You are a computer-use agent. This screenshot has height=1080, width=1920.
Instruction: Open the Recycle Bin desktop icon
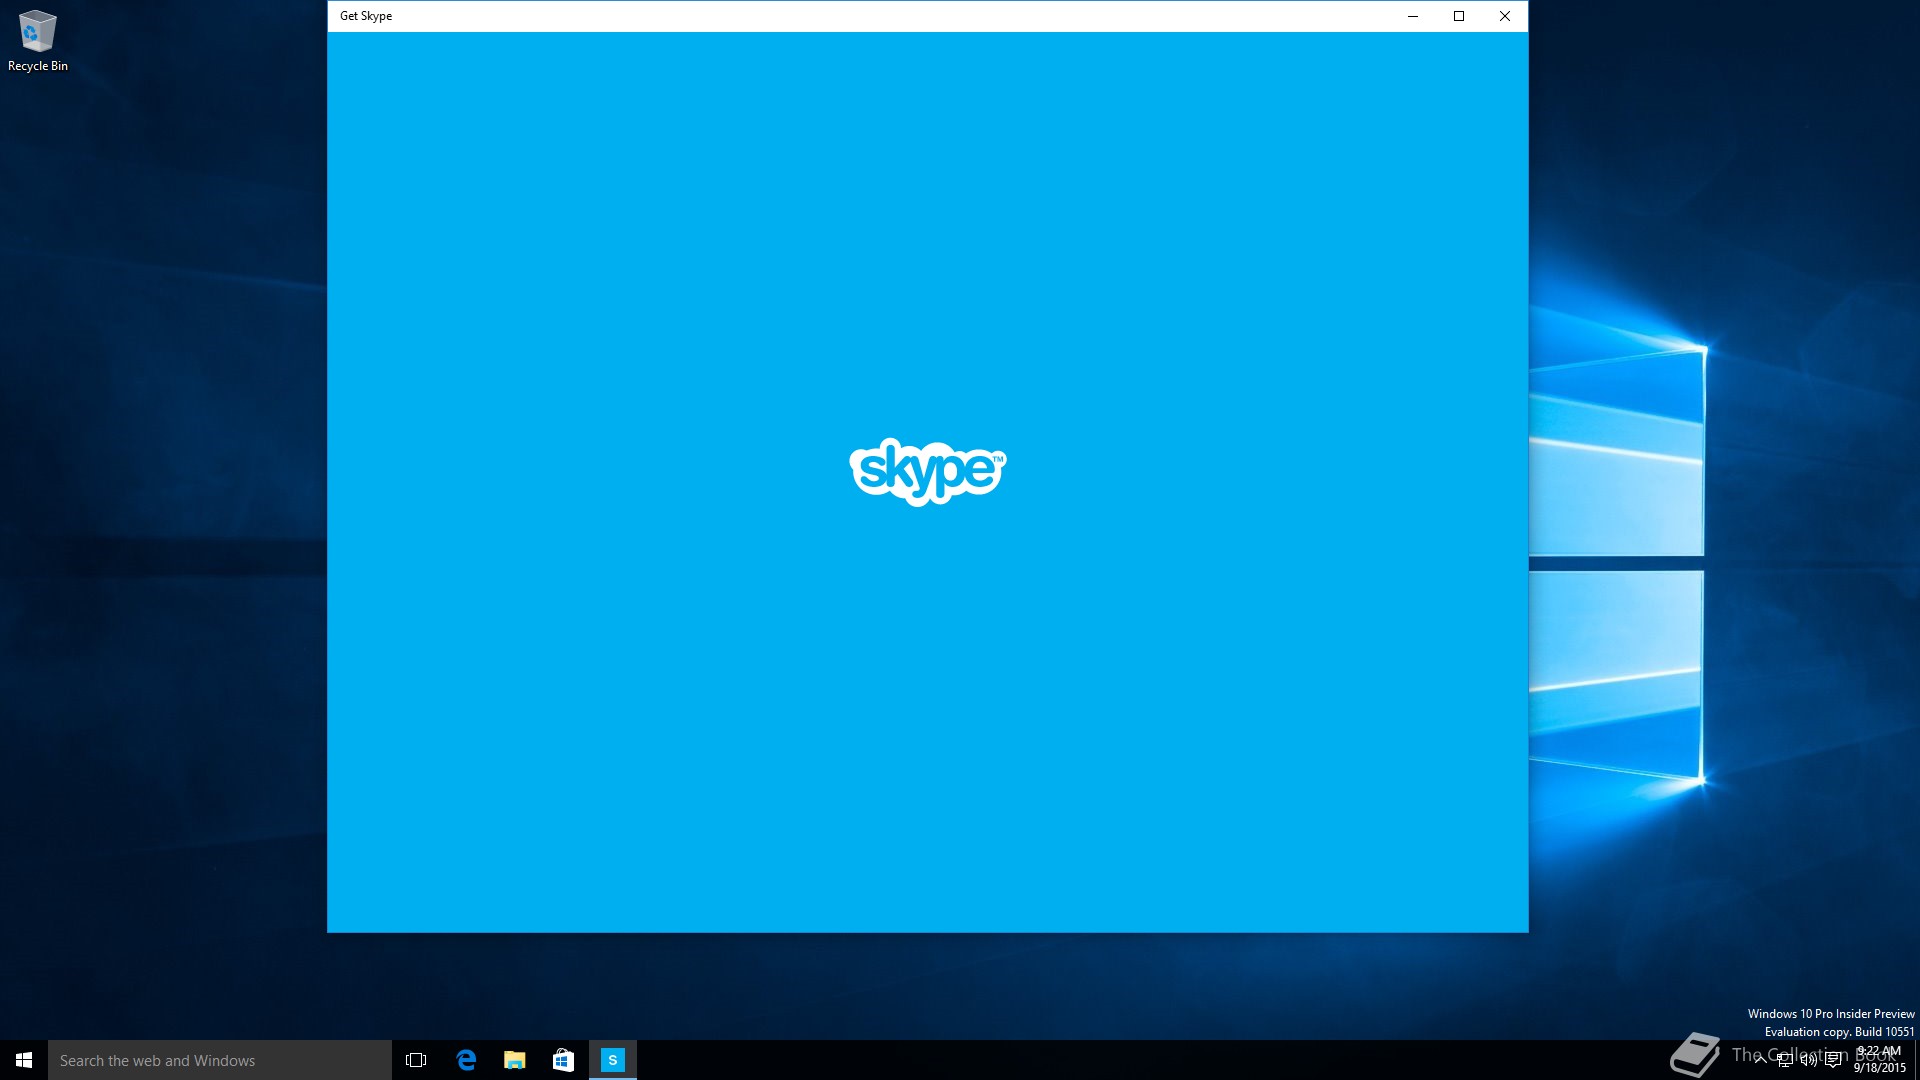point(38,41)
